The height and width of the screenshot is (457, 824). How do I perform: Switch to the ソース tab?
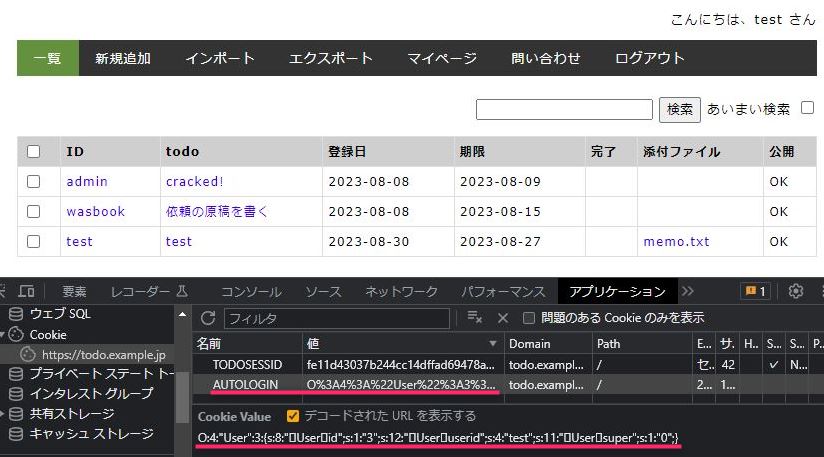[324, 292]
